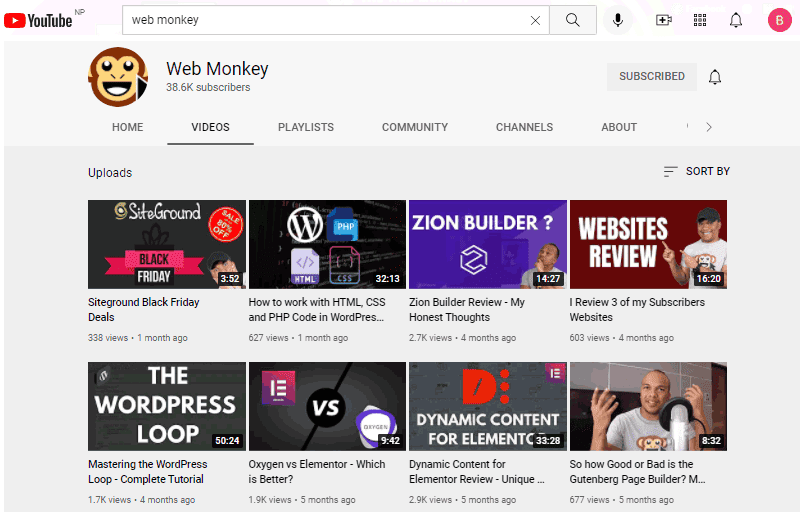Open the account avatar B menu
Image resolution: width=800 pixels, height=512 pixels.
[780, 20]
